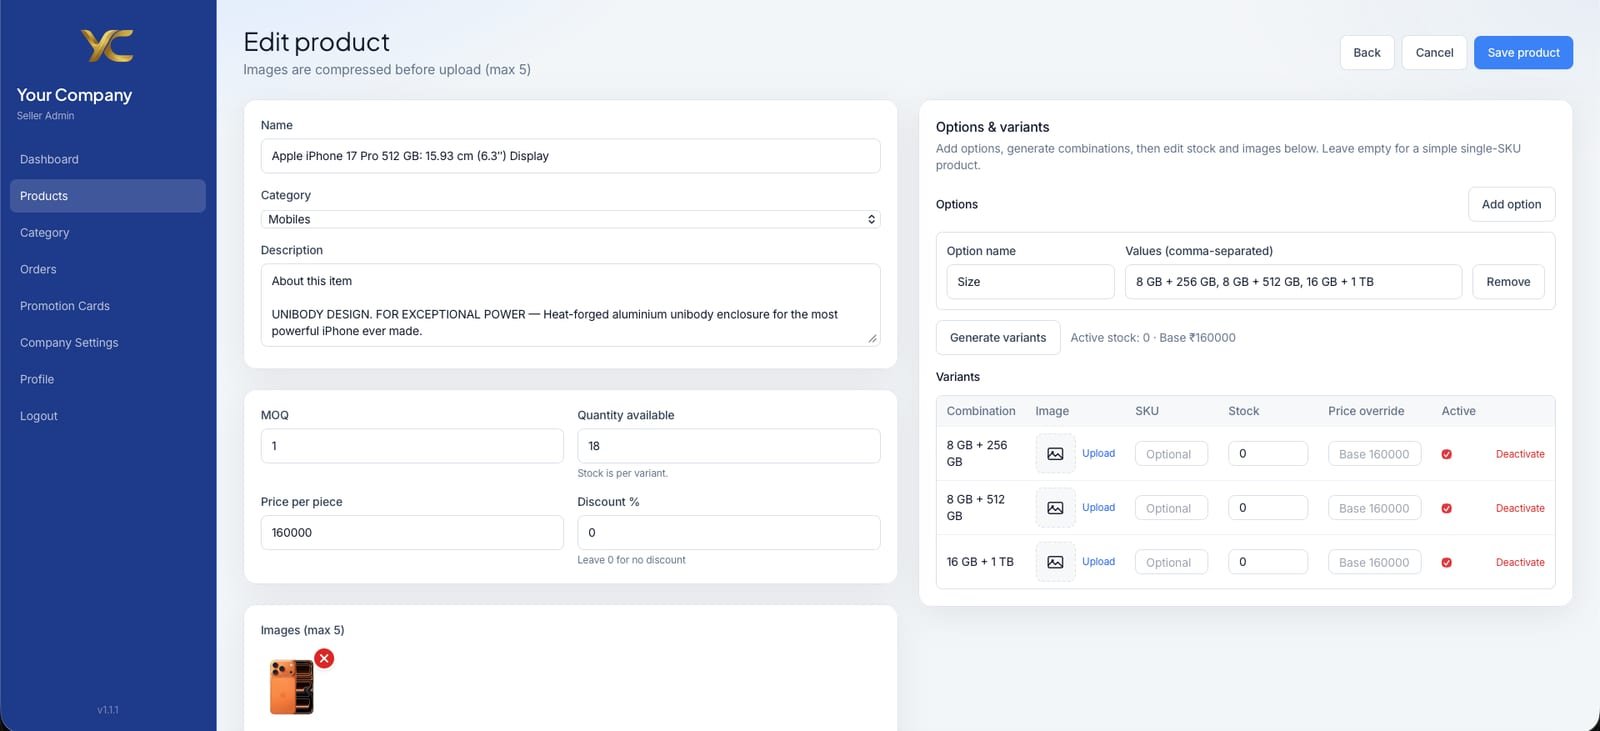Open Company Settings in the sidebar
The image size is (1600, 731).
tap(108, 343)
